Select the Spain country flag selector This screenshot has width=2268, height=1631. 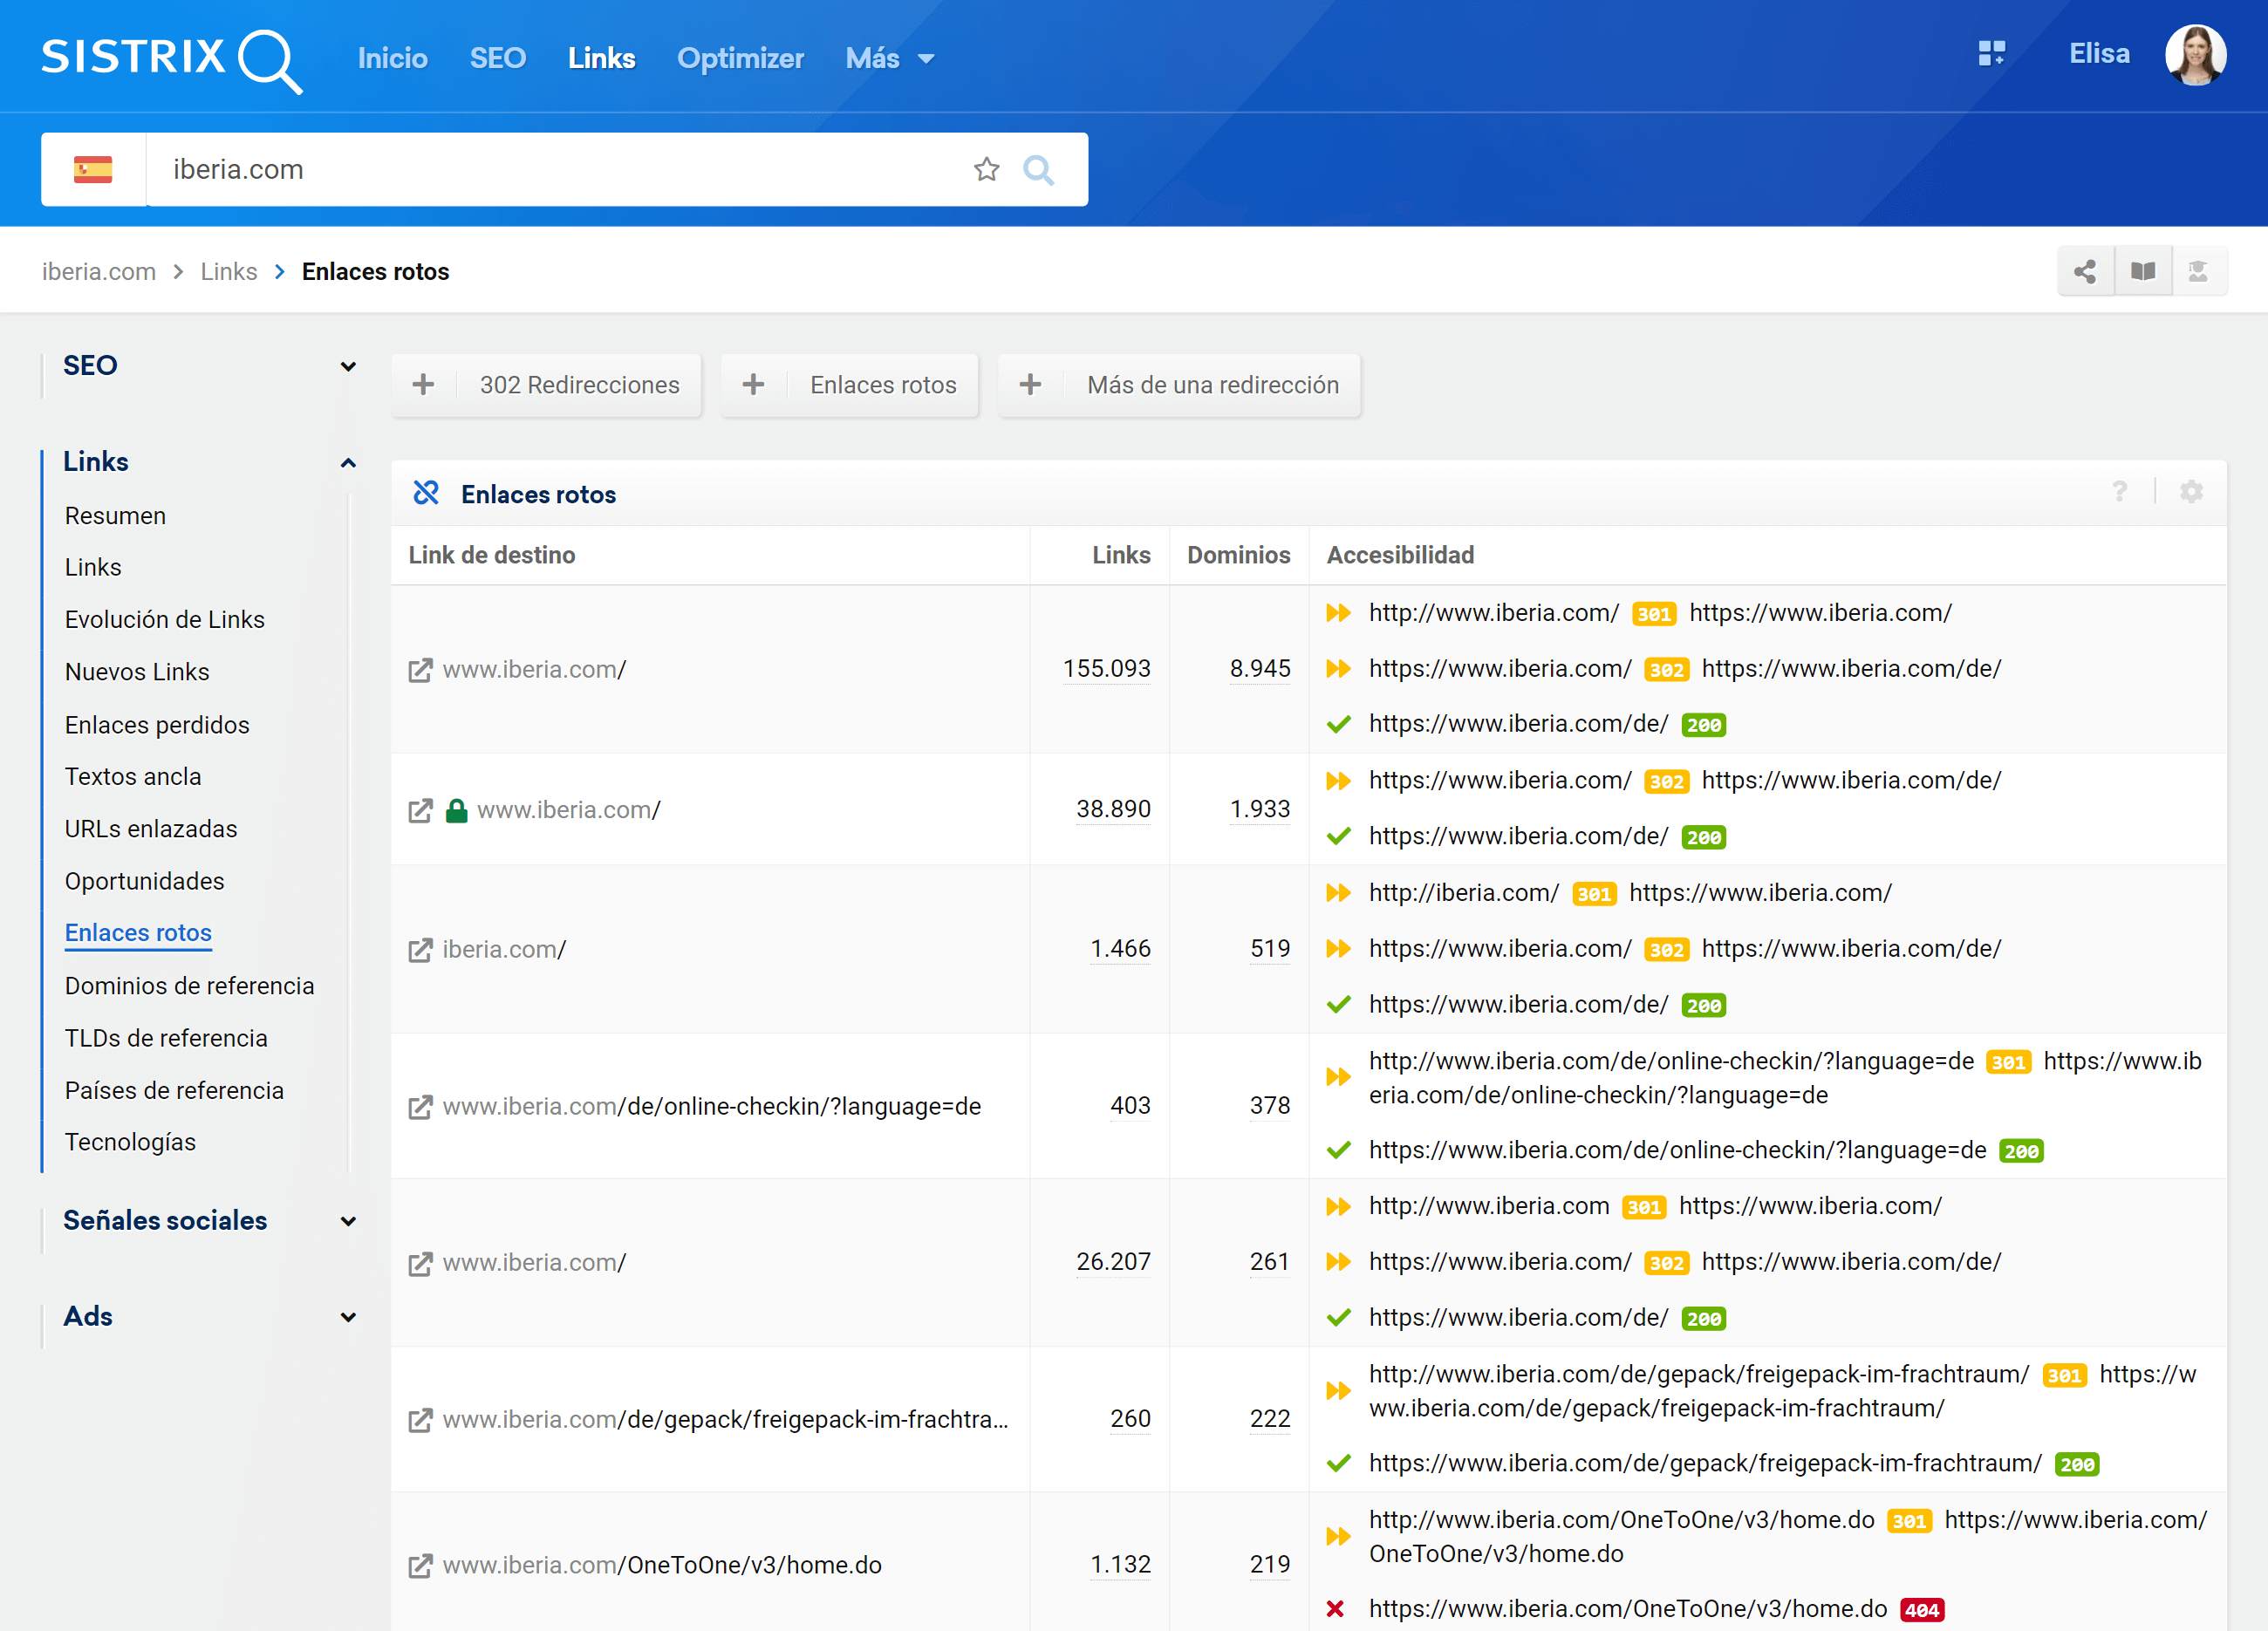[x=93, y=170]
